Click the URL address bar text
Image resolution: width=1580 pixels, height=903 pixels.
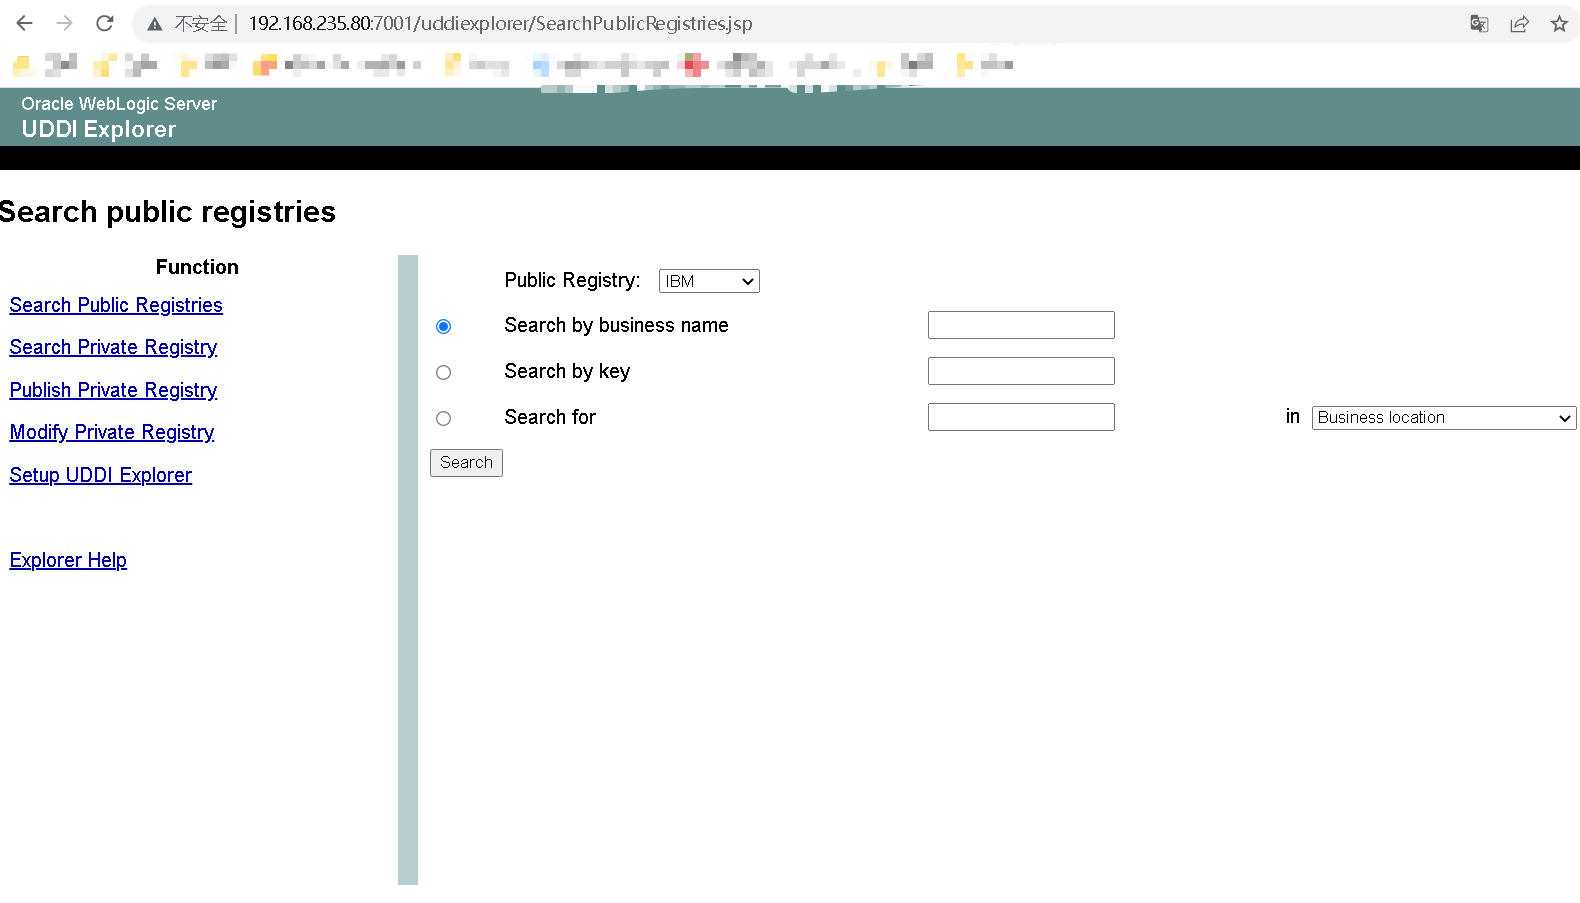pos(500,23)
